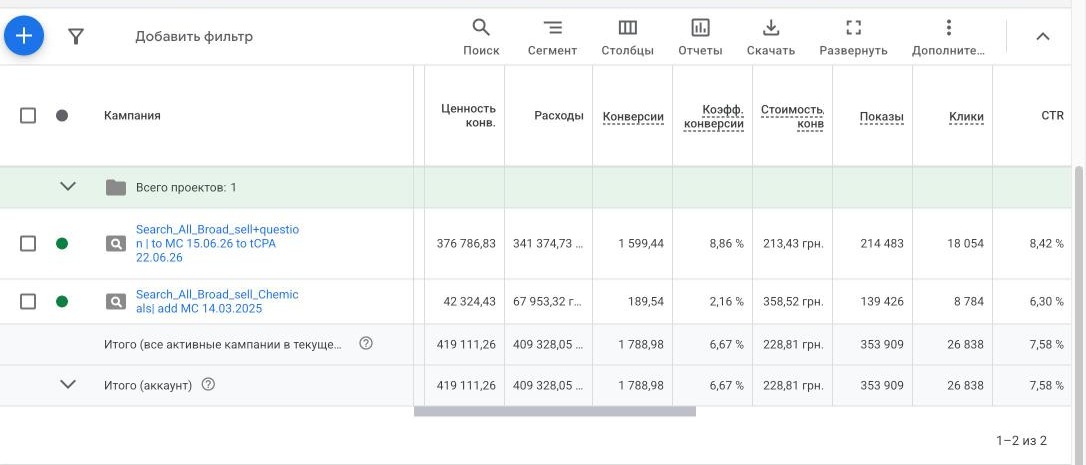Click green status dot of Chemicals campaign
Screen dimensions: 1086x465
click(62, 301)
